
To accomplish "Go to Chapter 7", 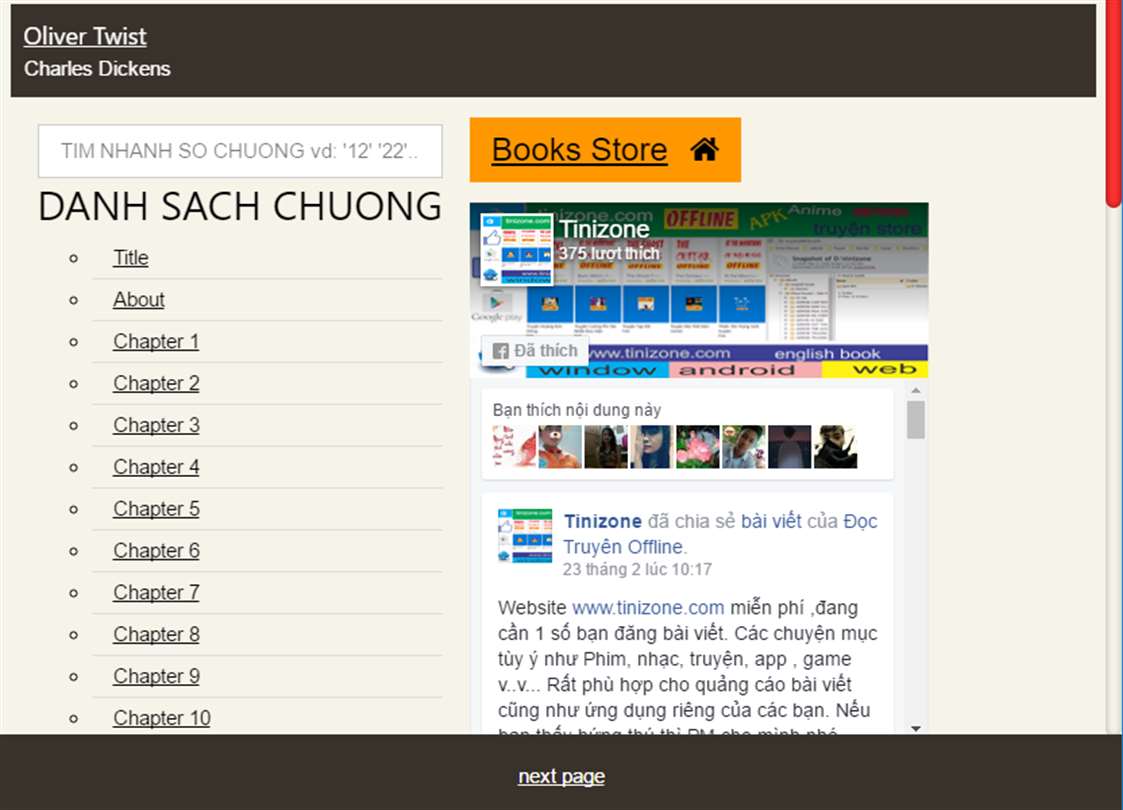I will click(156, 592).
